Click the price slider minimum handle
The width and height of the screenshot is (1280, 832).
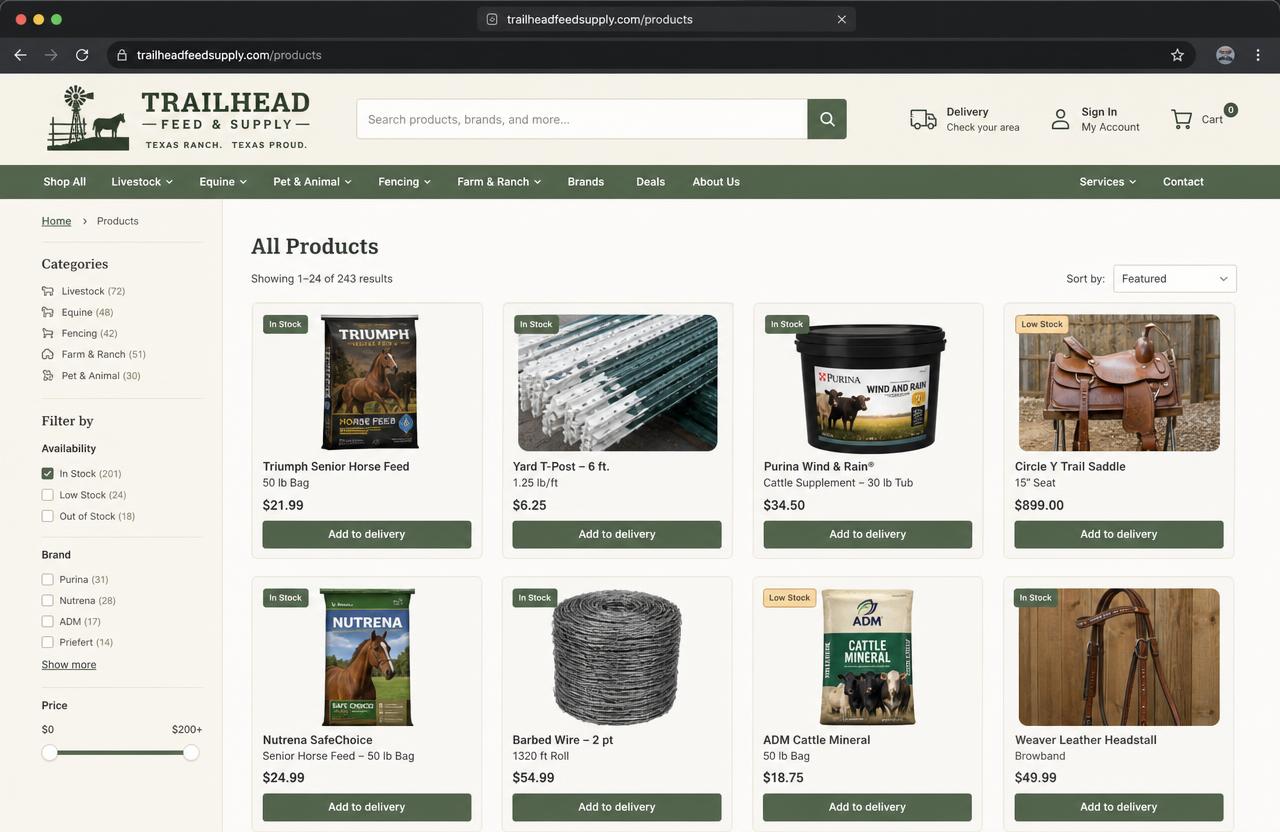[x=49, y=752]
